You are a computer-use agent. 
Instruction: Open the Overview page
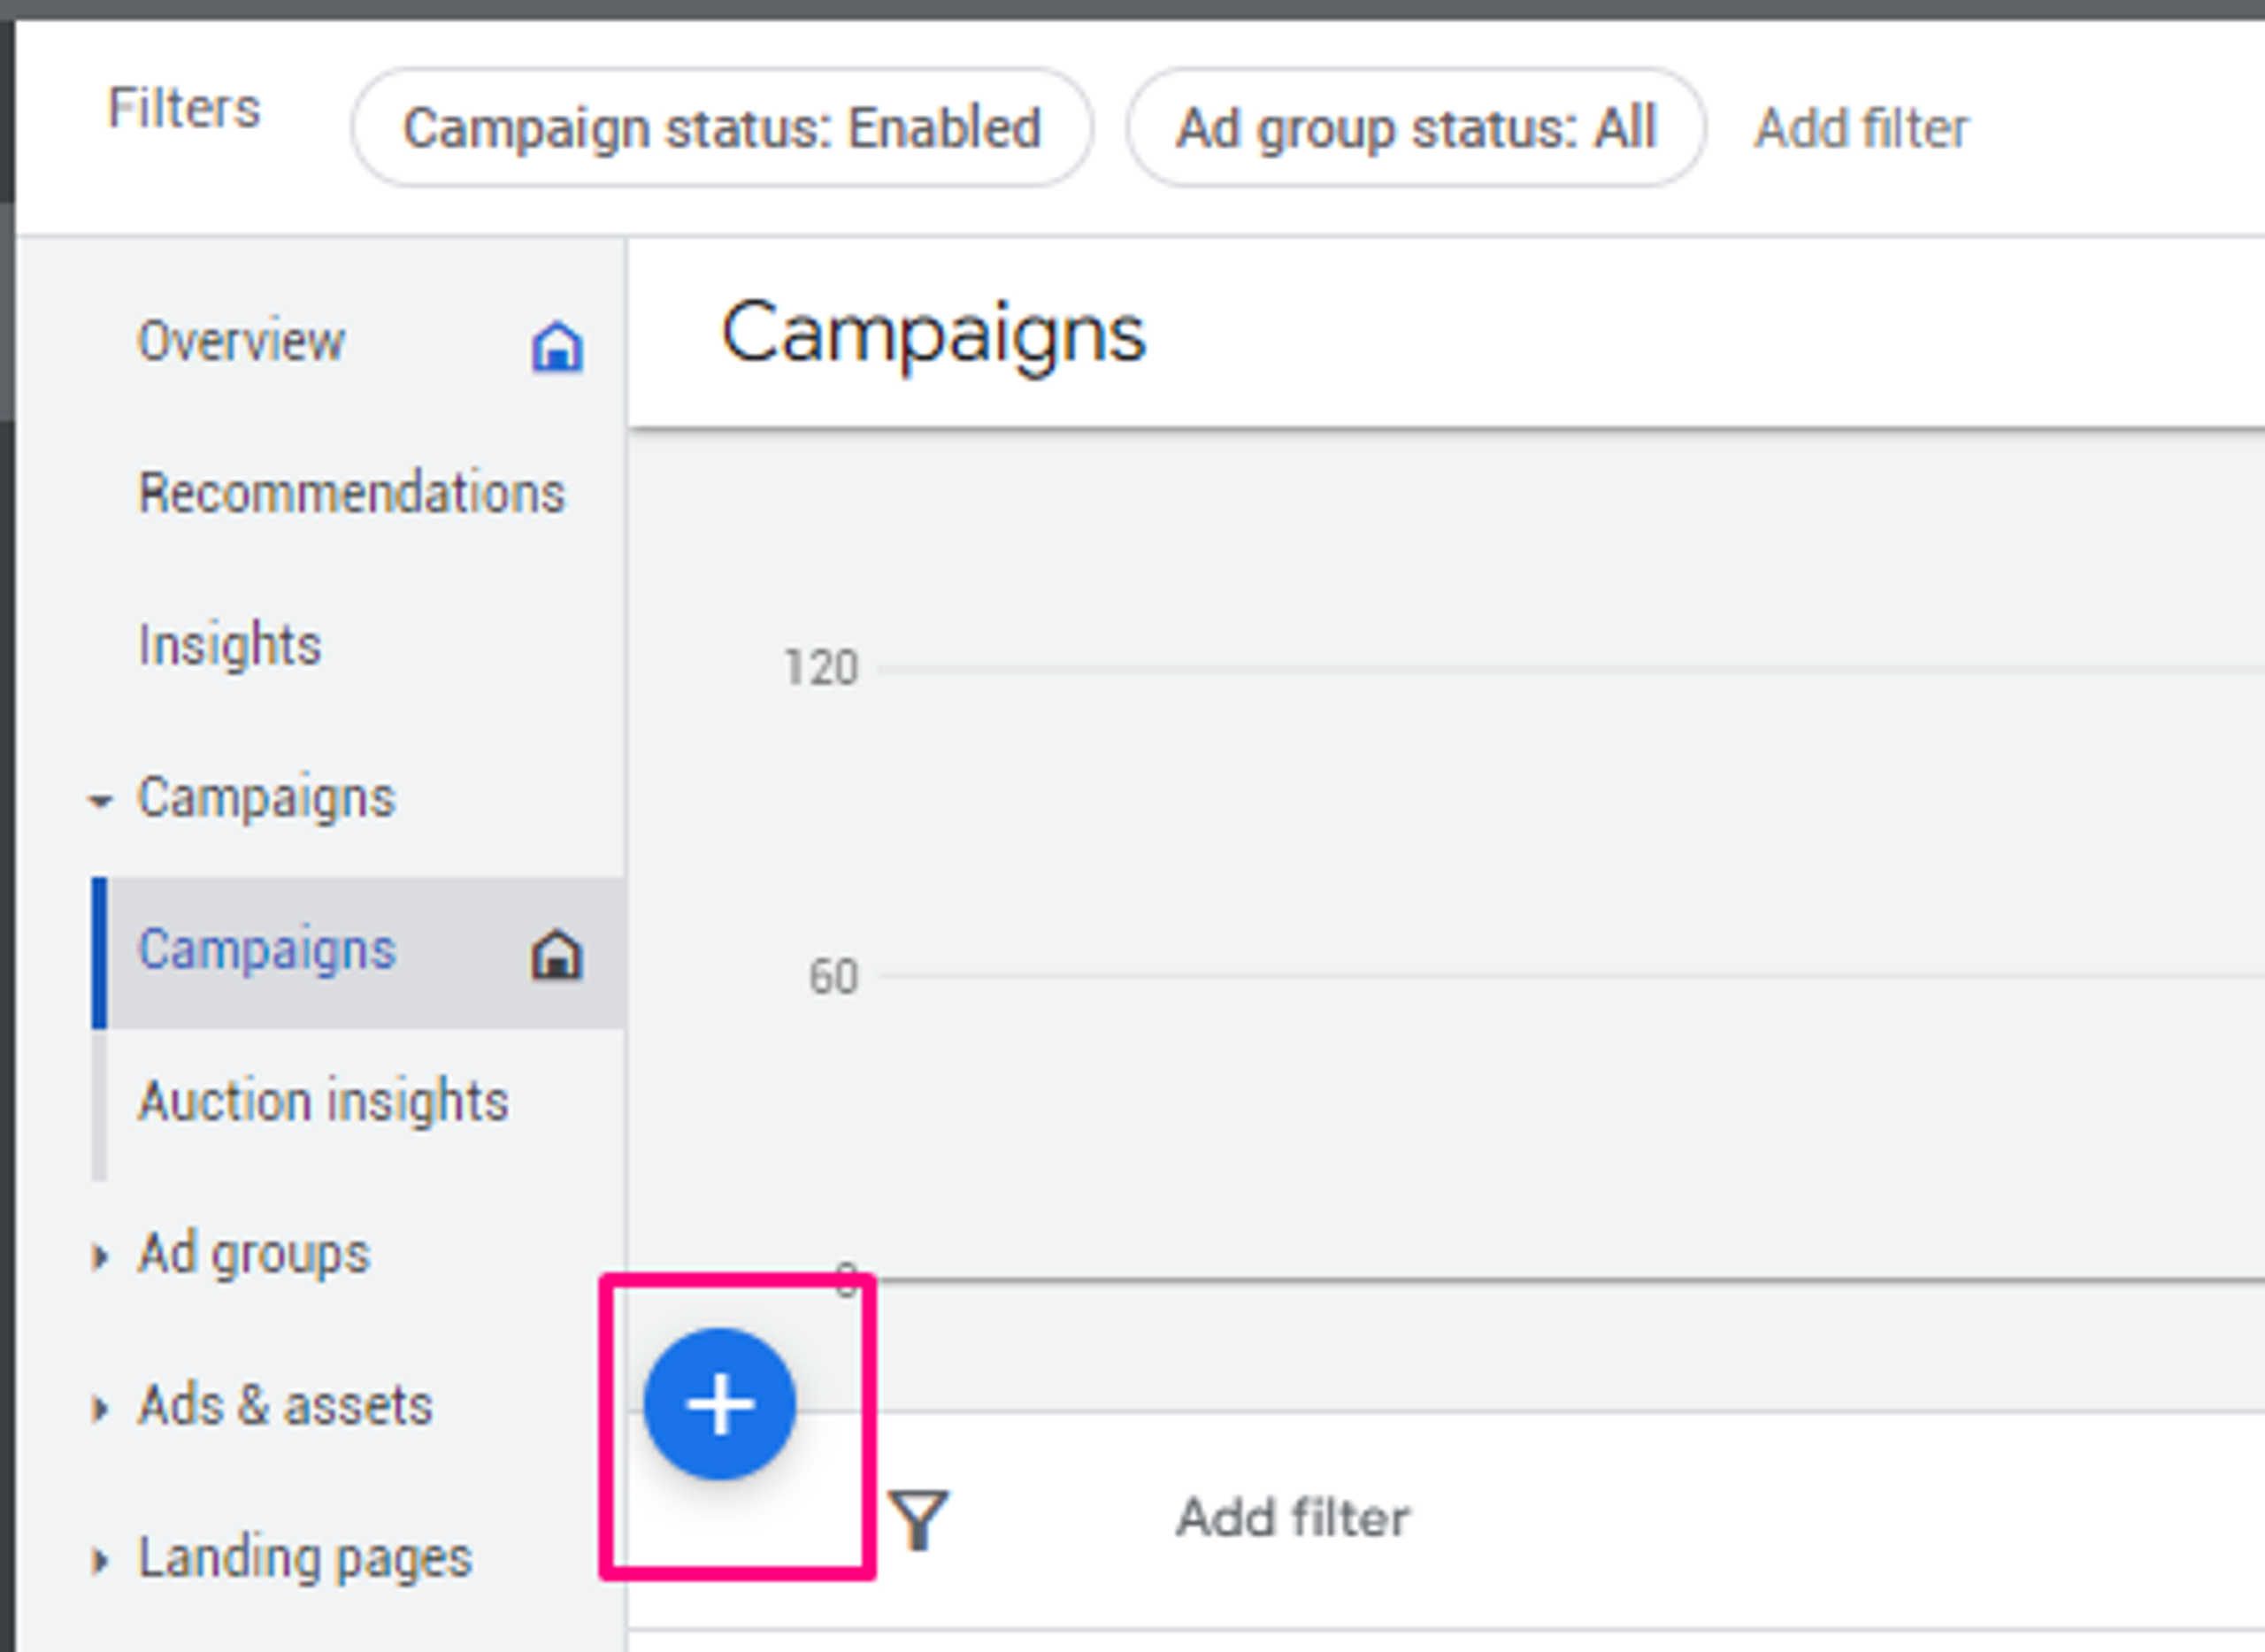coord(241,342)
